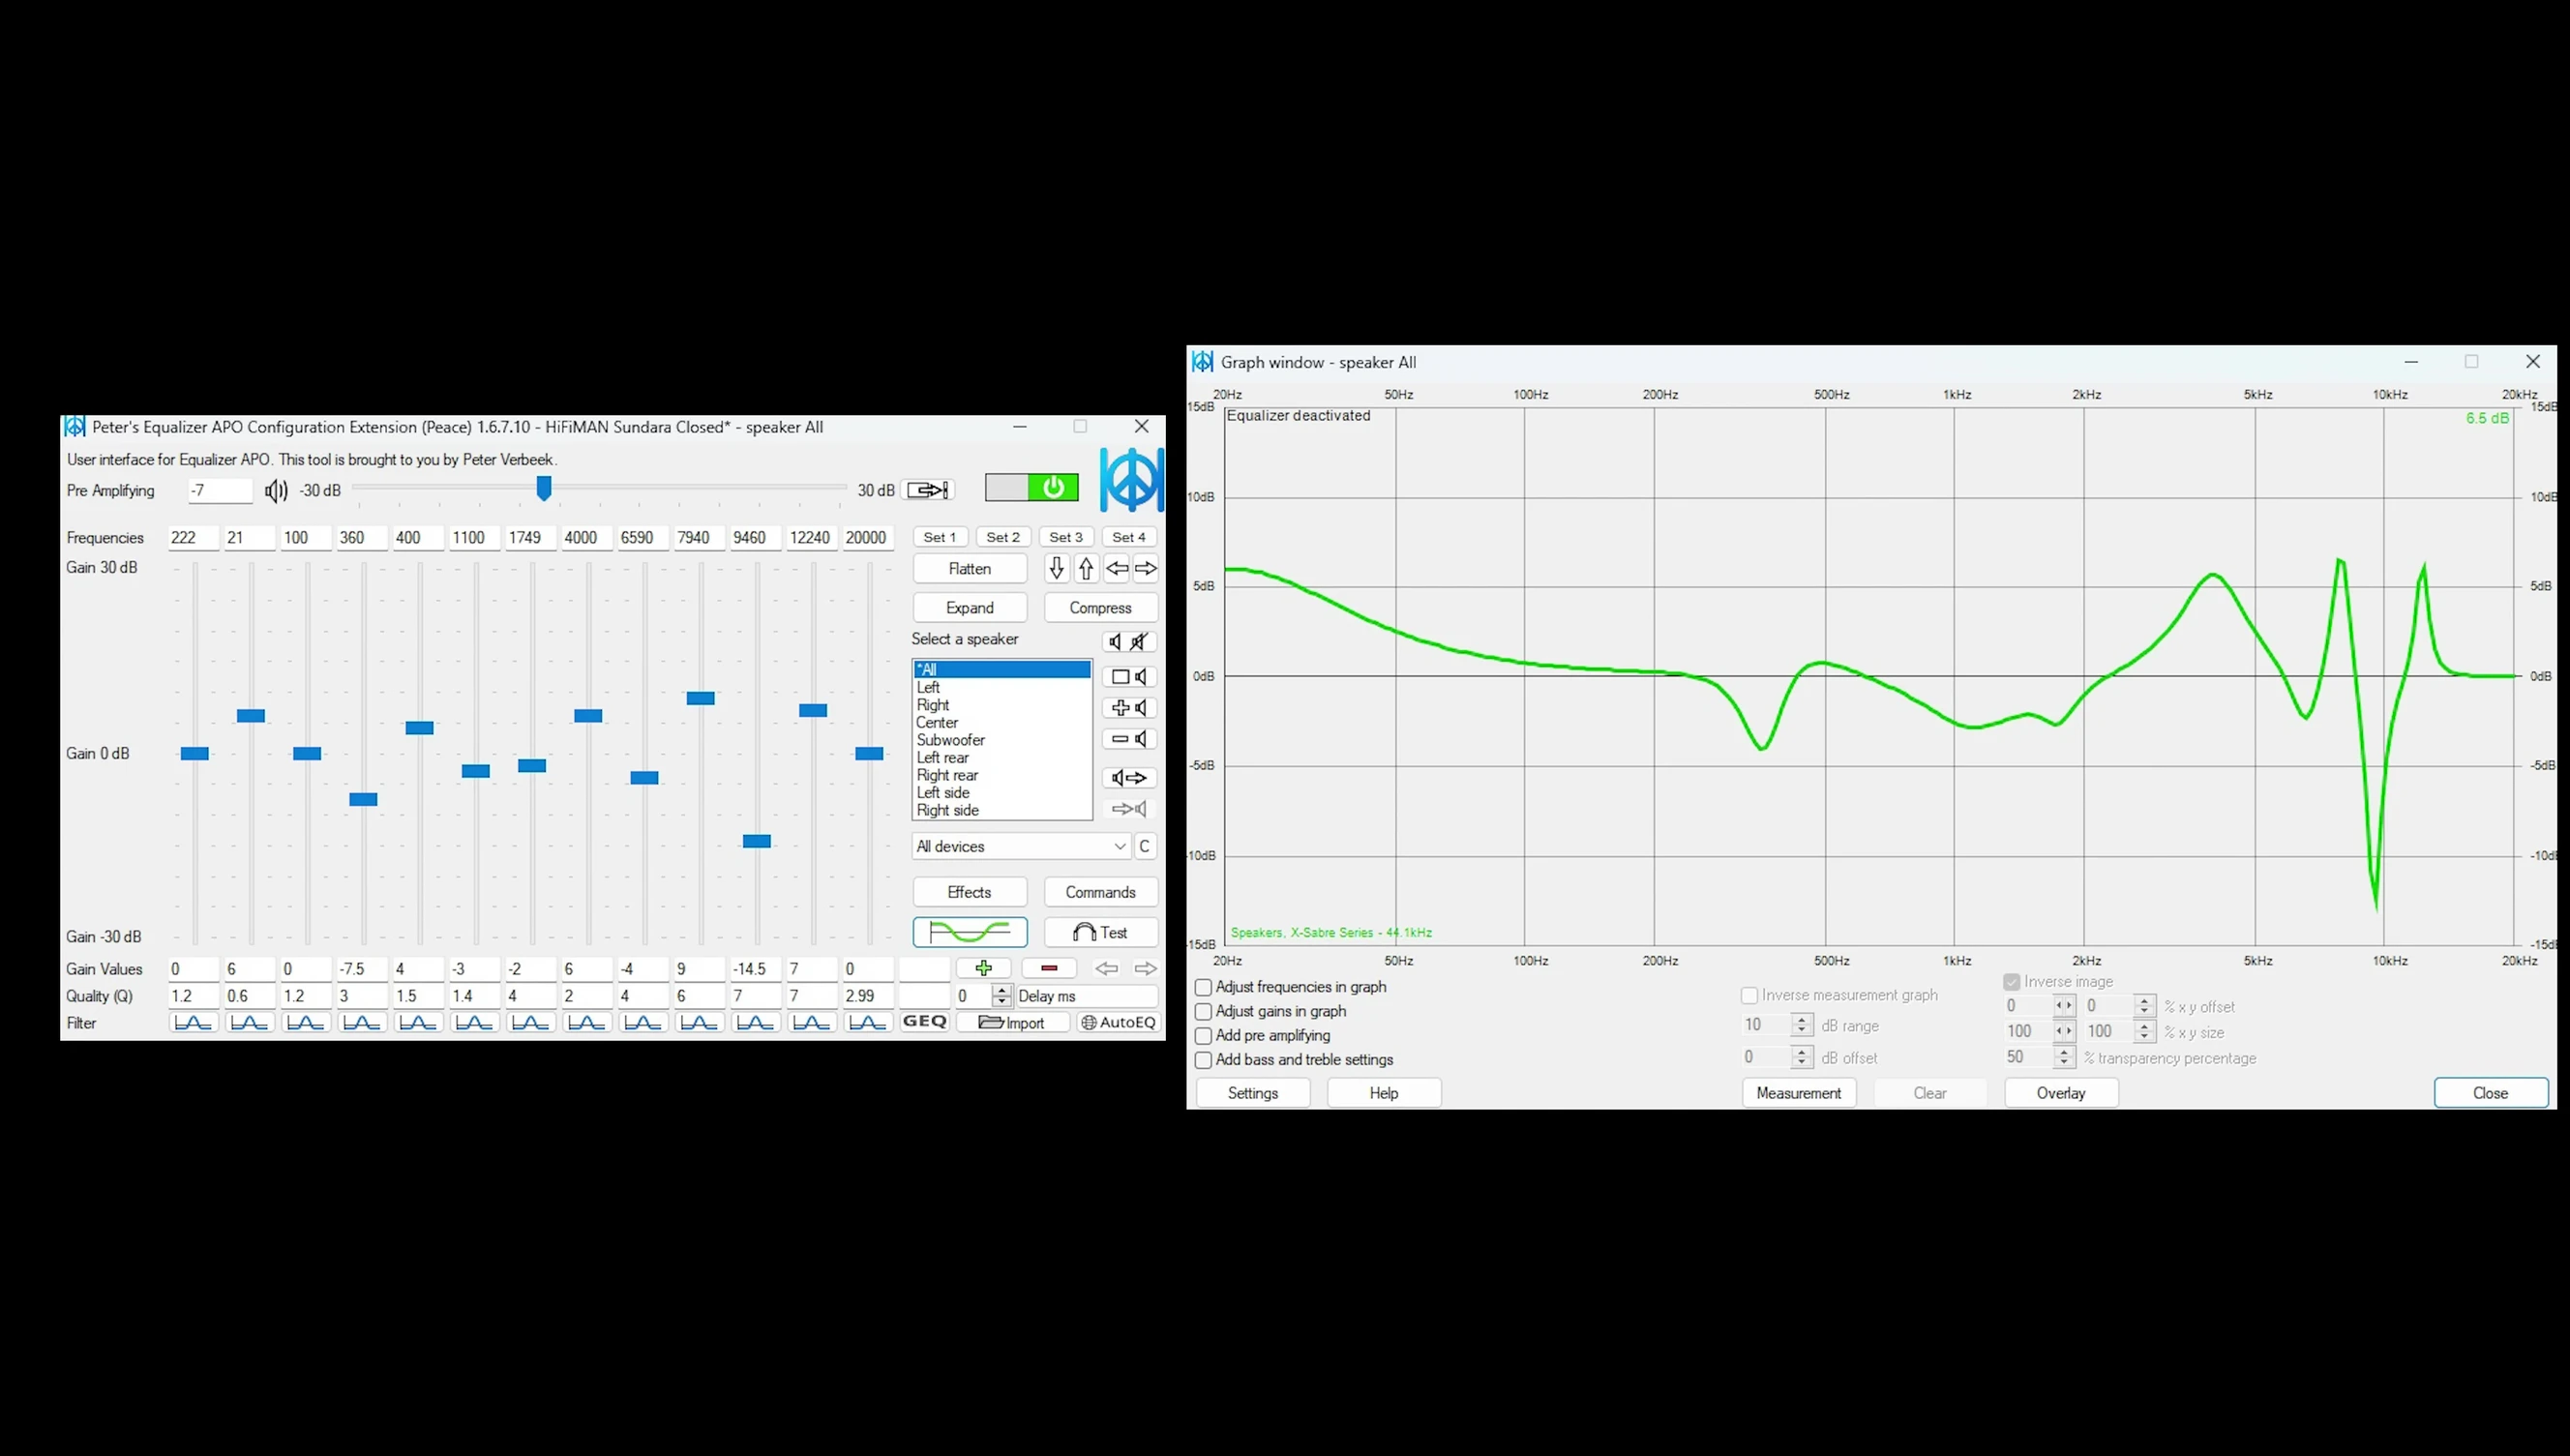Toggle the green equalizer power switch
This screenshot has height=1456, width=2570.
[x=1032, y=487]
